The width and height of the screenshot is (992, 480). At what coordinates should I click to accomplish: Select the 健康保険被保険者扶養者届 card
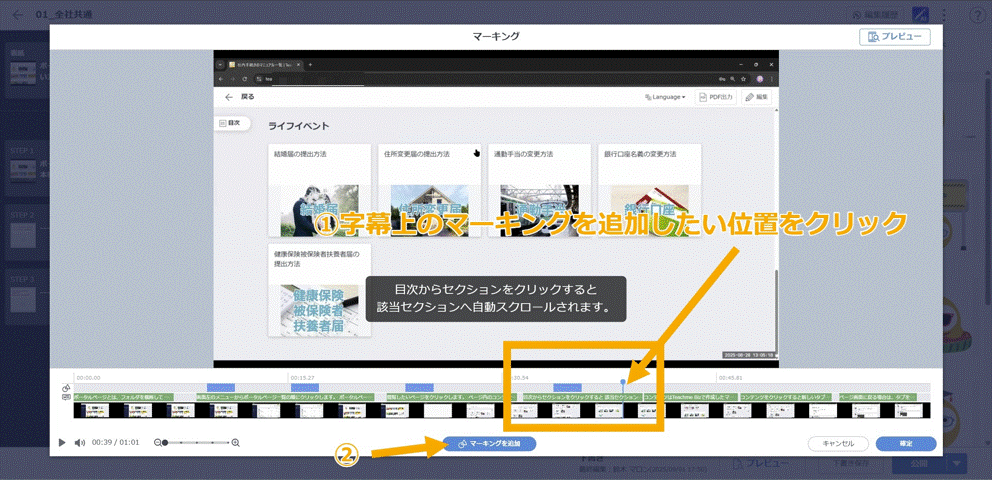pos(318,290)
